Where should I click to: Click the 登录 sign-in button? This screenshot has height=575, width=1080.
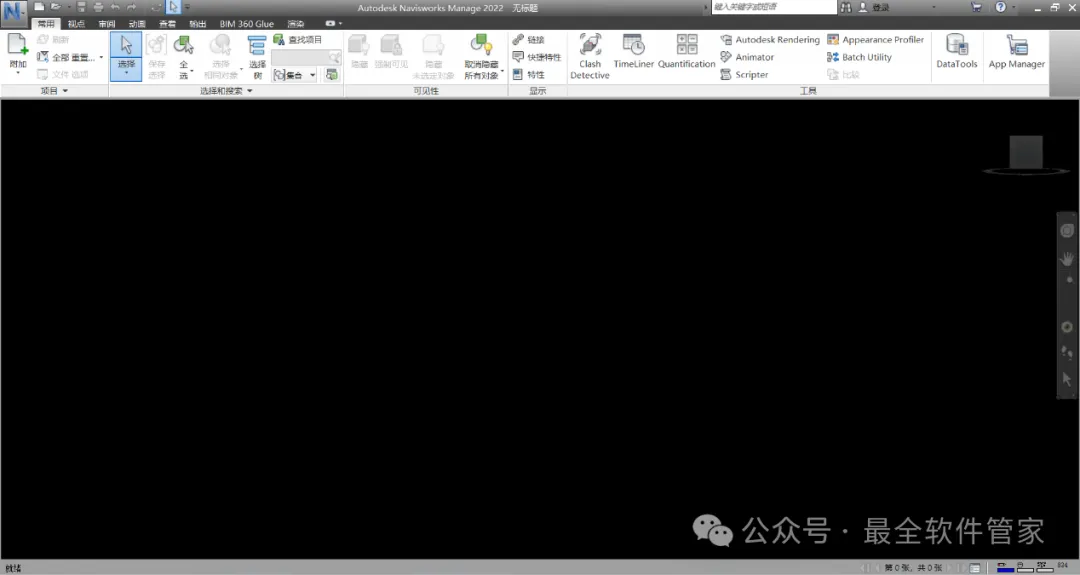(874, 7)
